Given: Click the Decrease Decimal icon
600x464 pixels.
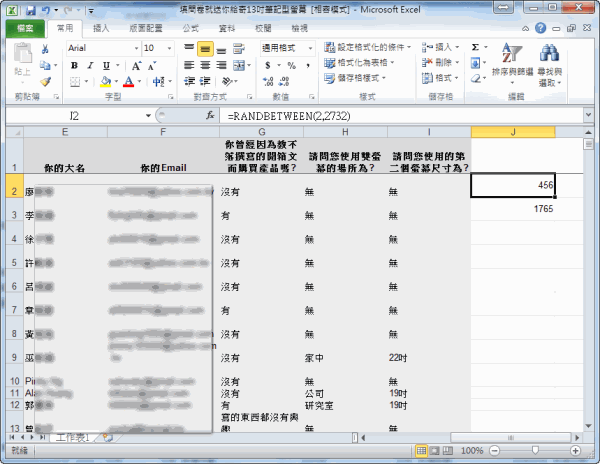Looking at the screenshot, I should click(284, 81).
